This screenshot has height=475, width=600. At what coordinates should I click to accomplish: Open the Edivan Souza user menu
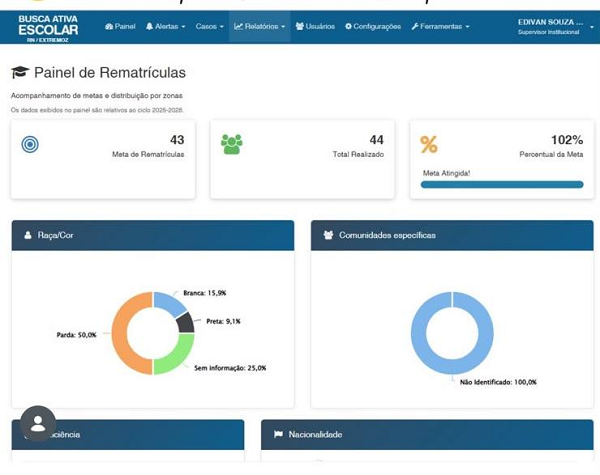point(556,27)
